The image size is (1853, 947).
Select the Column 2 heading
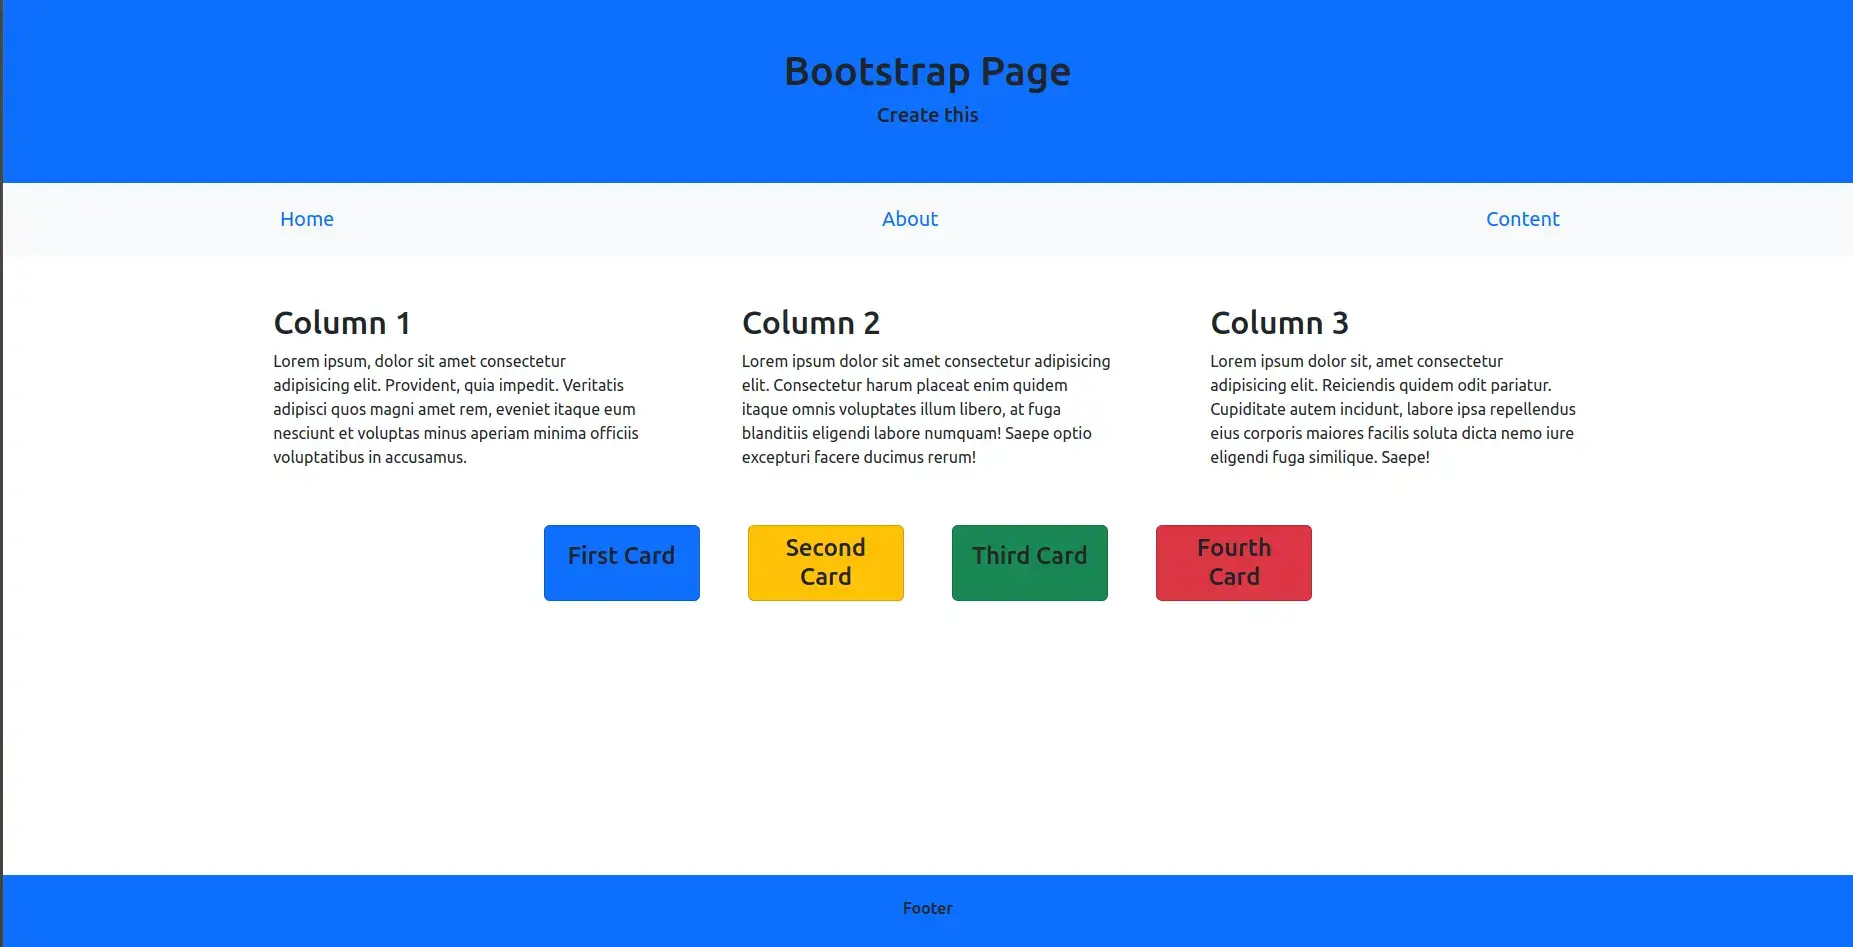pos(810,323)
